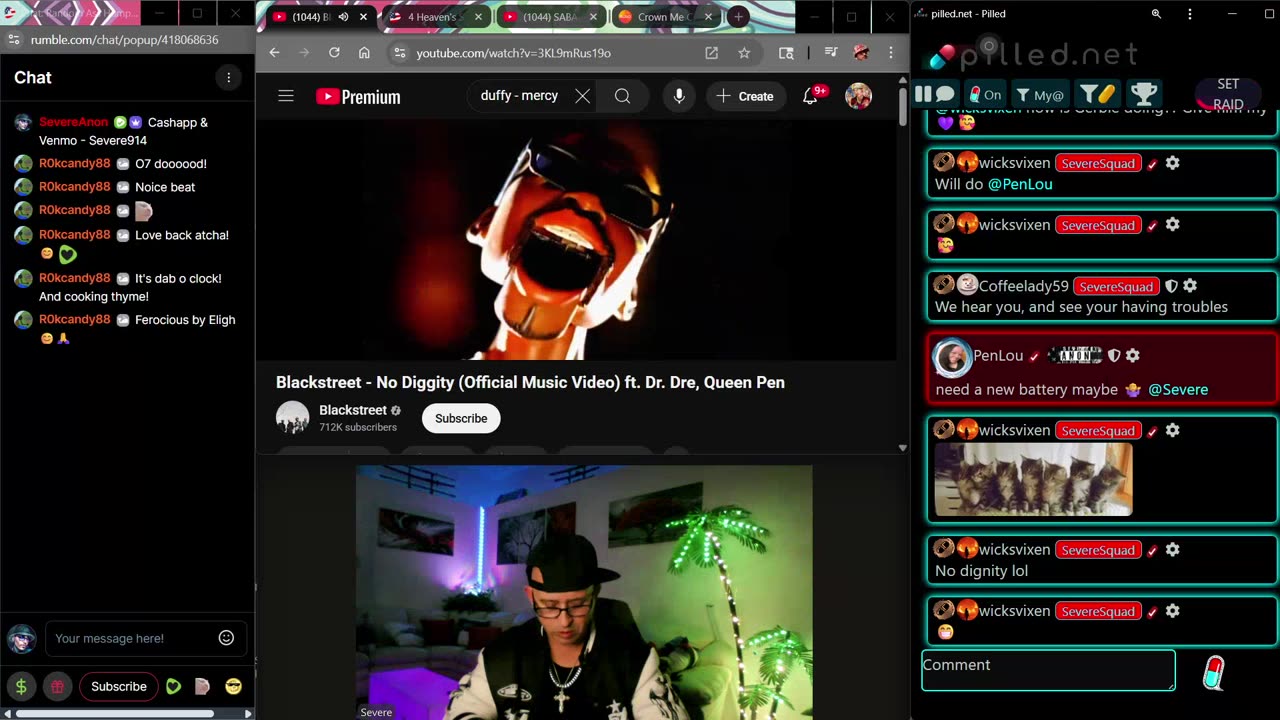Viewport: 1280px width, 720px height.
Task: Click the SET RAID button
Action: (1228, 94)
